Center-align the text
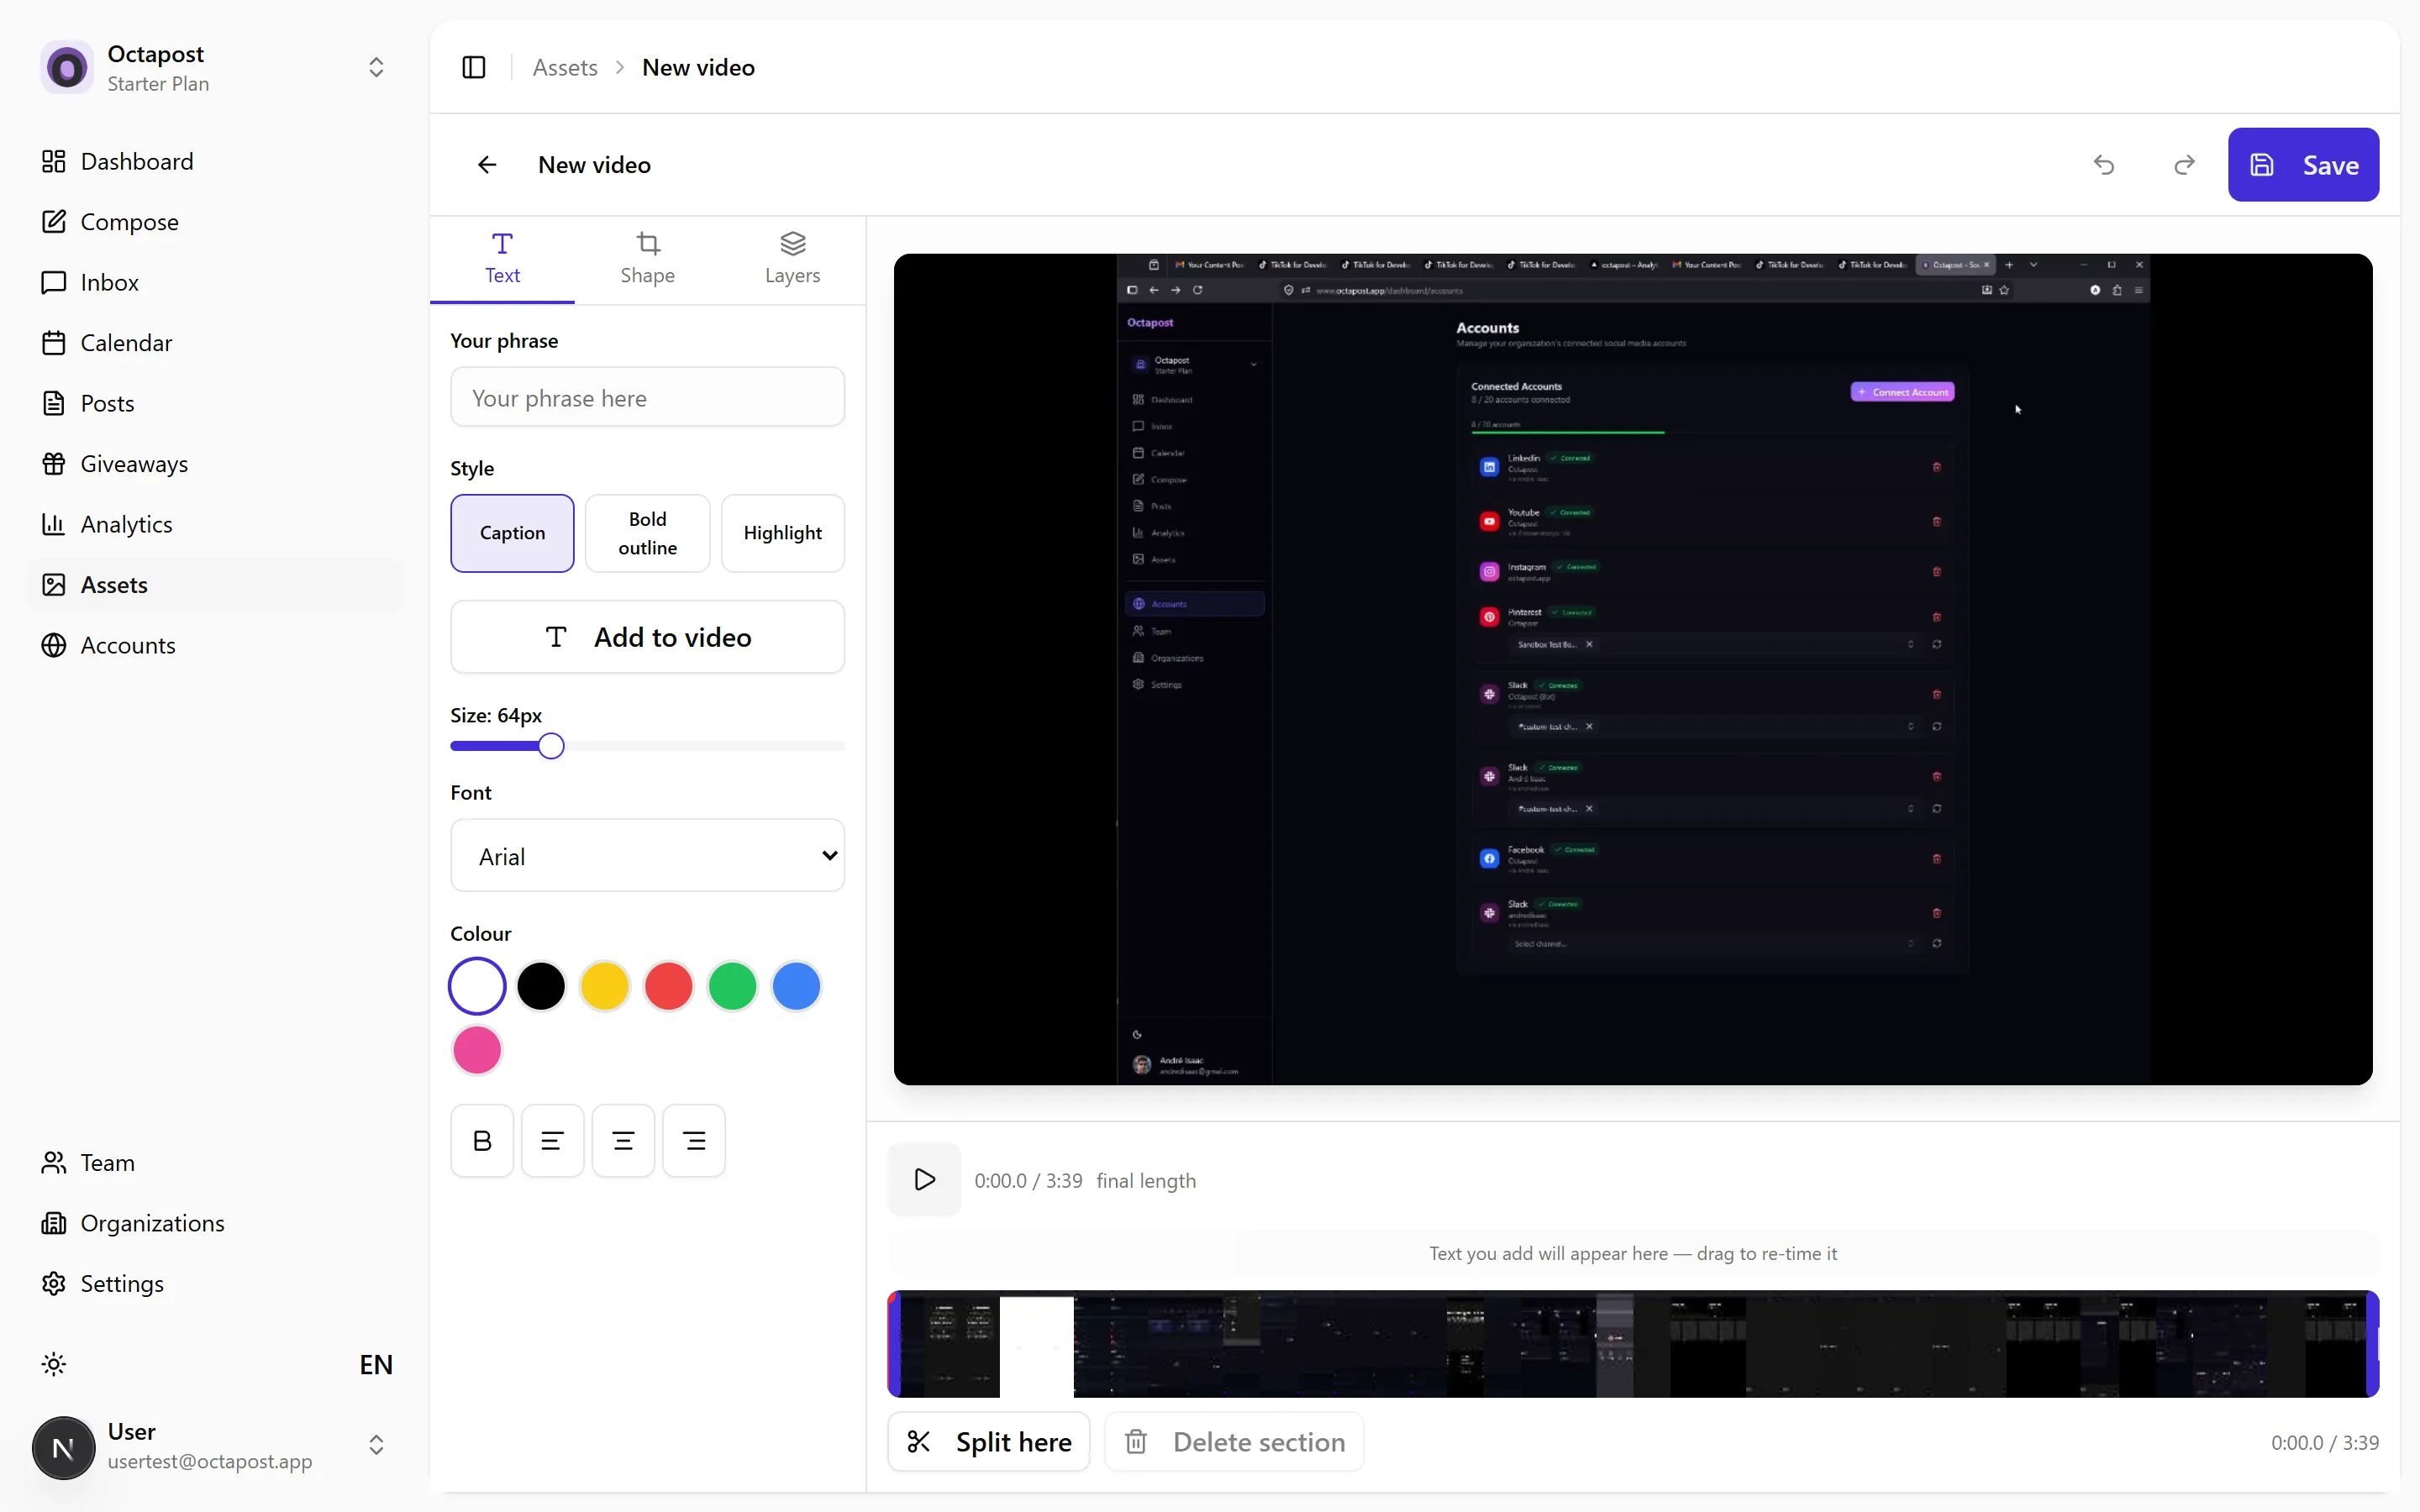The height and width of the screenshot is (1512, 2420). [x=623, y=1140]
